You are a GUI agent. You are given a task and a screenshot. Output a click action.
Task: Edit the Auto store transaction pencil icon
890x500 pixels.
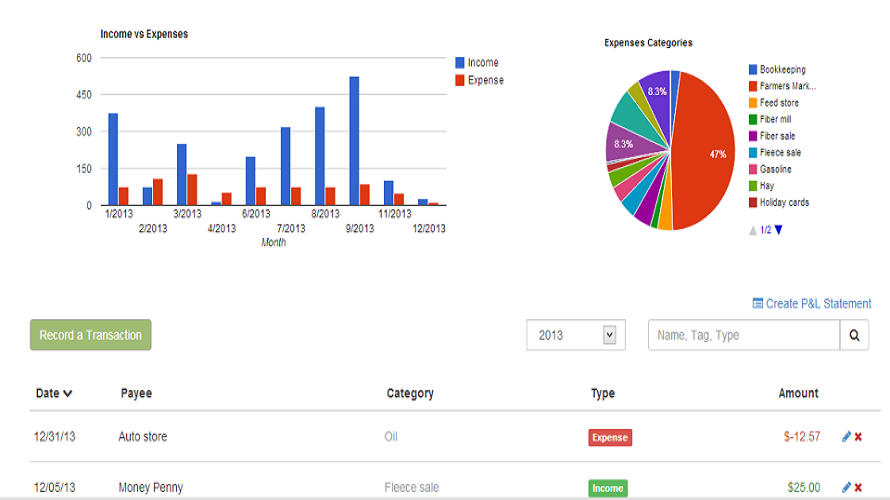click(847, 437)
